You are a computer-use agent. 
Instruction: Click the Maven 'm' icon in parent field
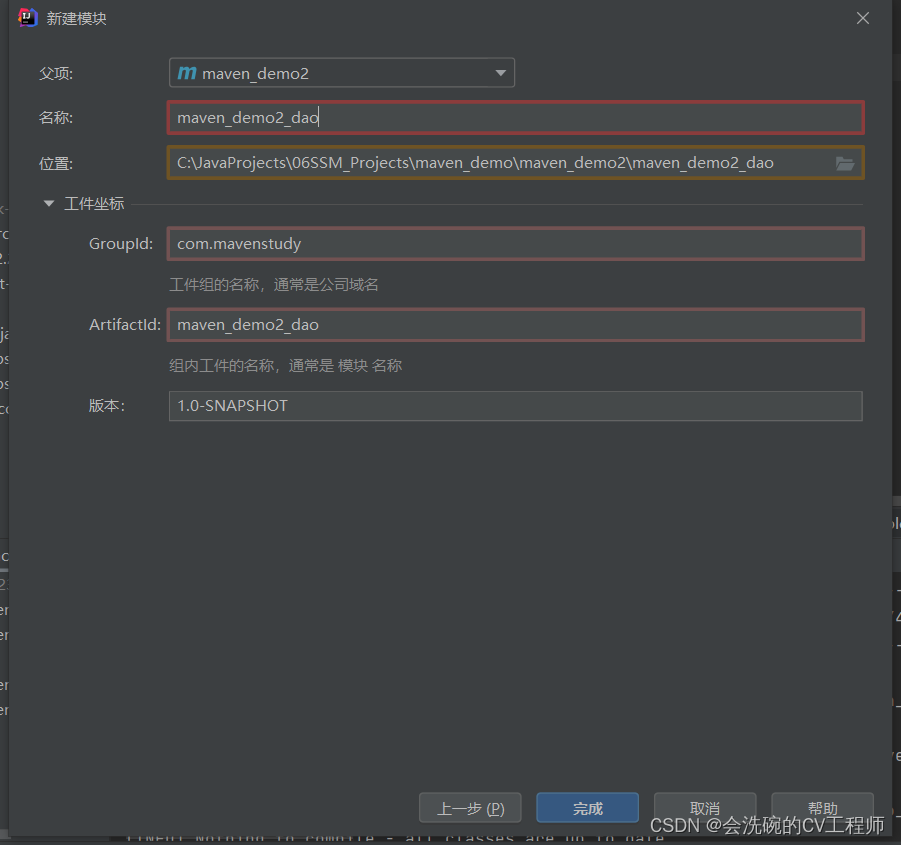coord(187,73)
